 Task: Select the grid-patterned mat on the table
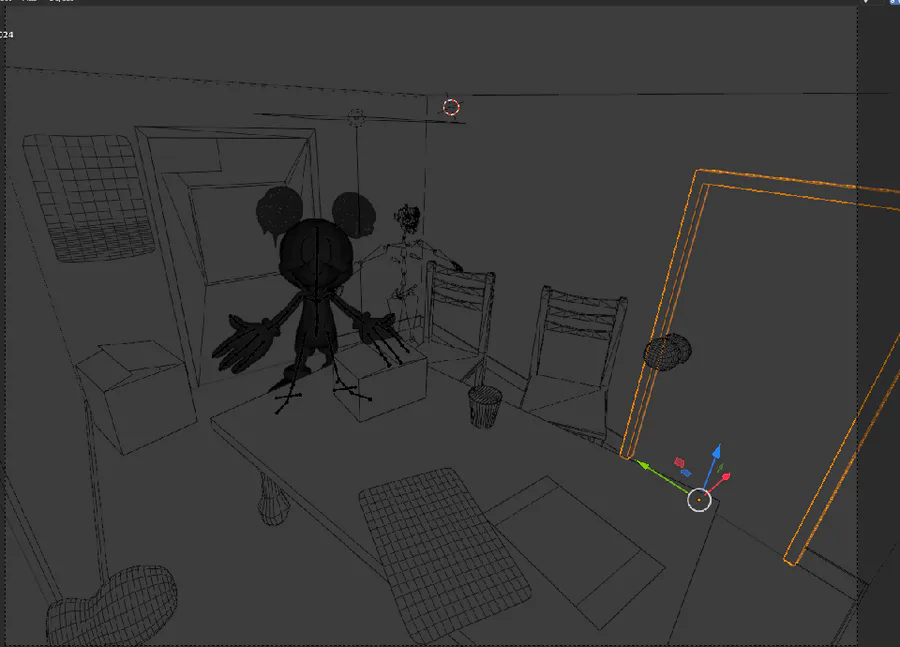click(445, 554)
